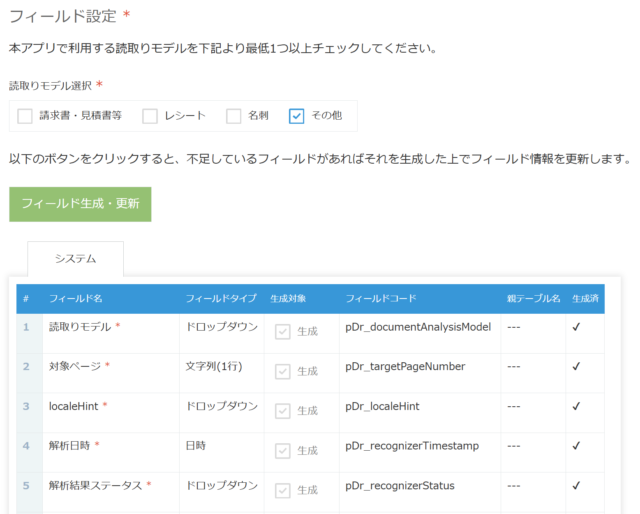Uncheck the その他 model checkbox
Image resolution: width=640 pixels, height=514 pixels.
point(296,116)
